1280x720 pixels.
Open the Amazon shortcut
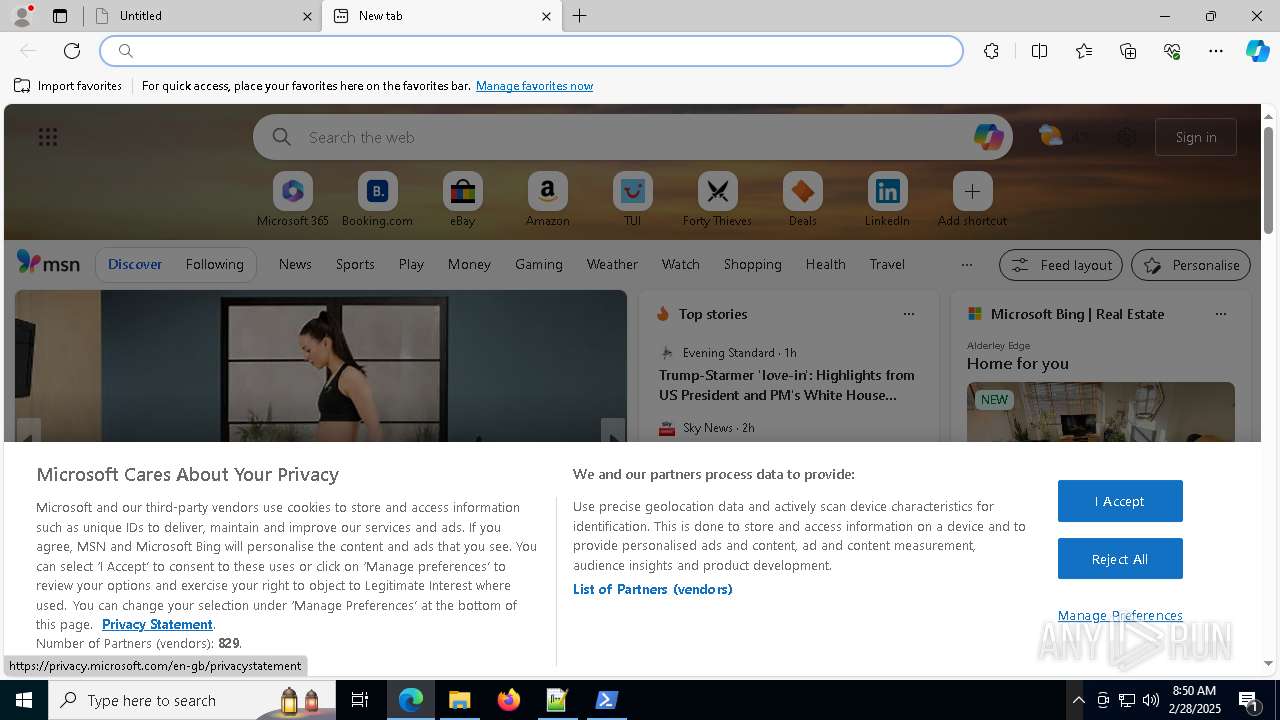point(547,199)
